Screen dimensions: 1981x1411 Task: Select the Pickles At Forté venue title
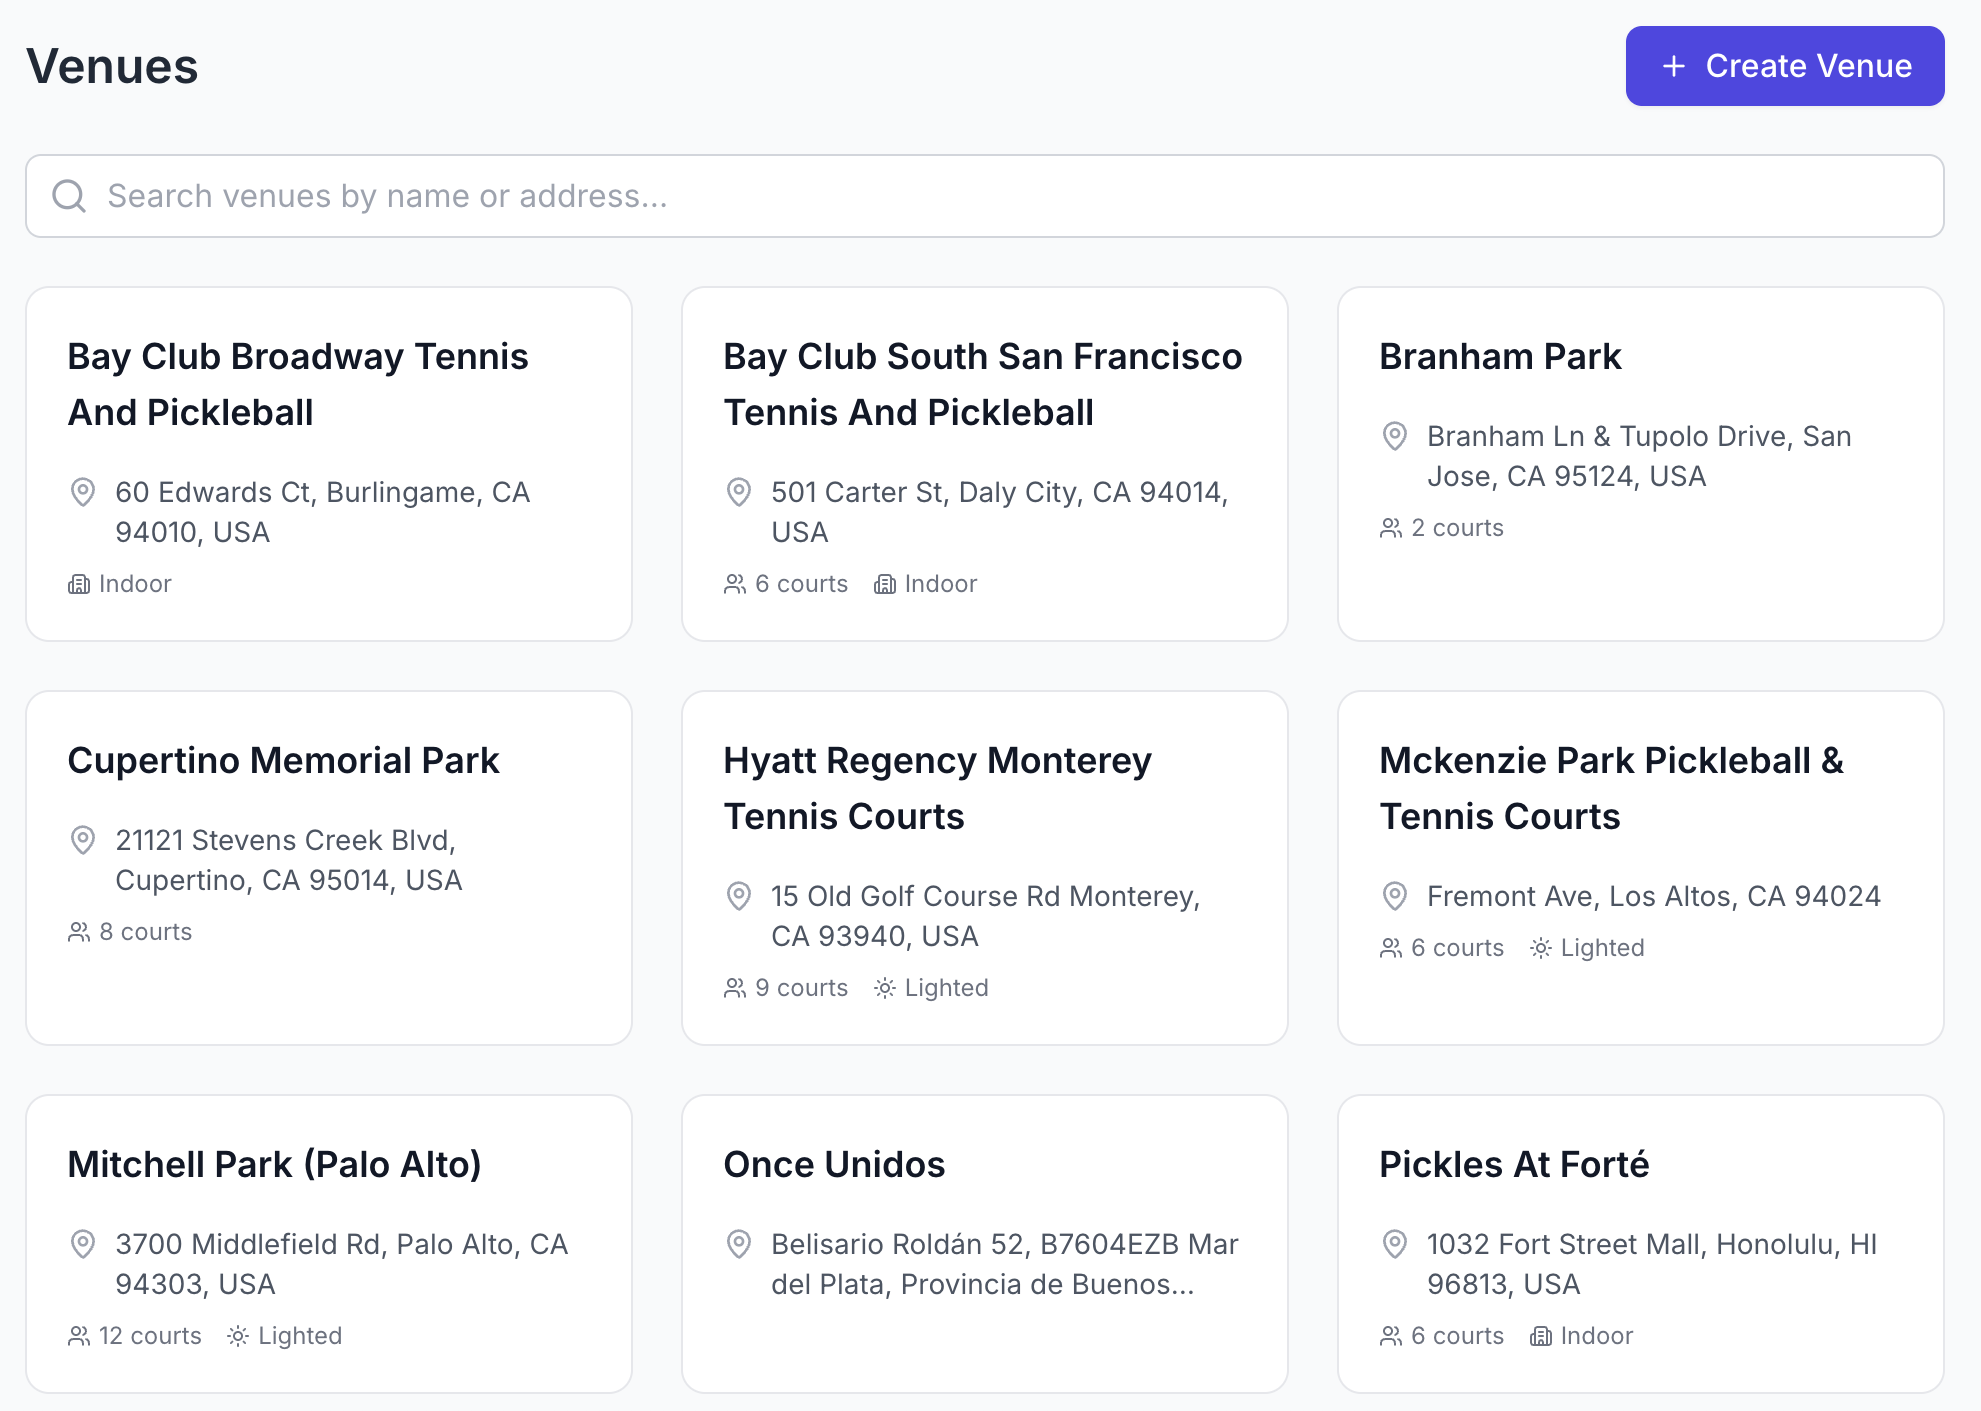(1514, 1164)
